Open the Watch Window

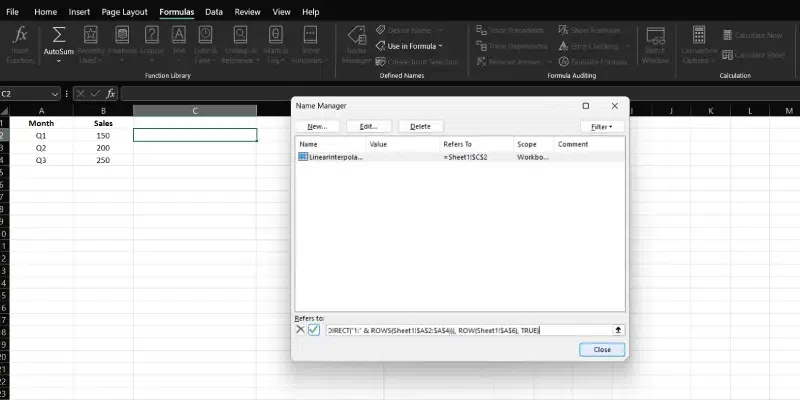(x=656, y=45)
